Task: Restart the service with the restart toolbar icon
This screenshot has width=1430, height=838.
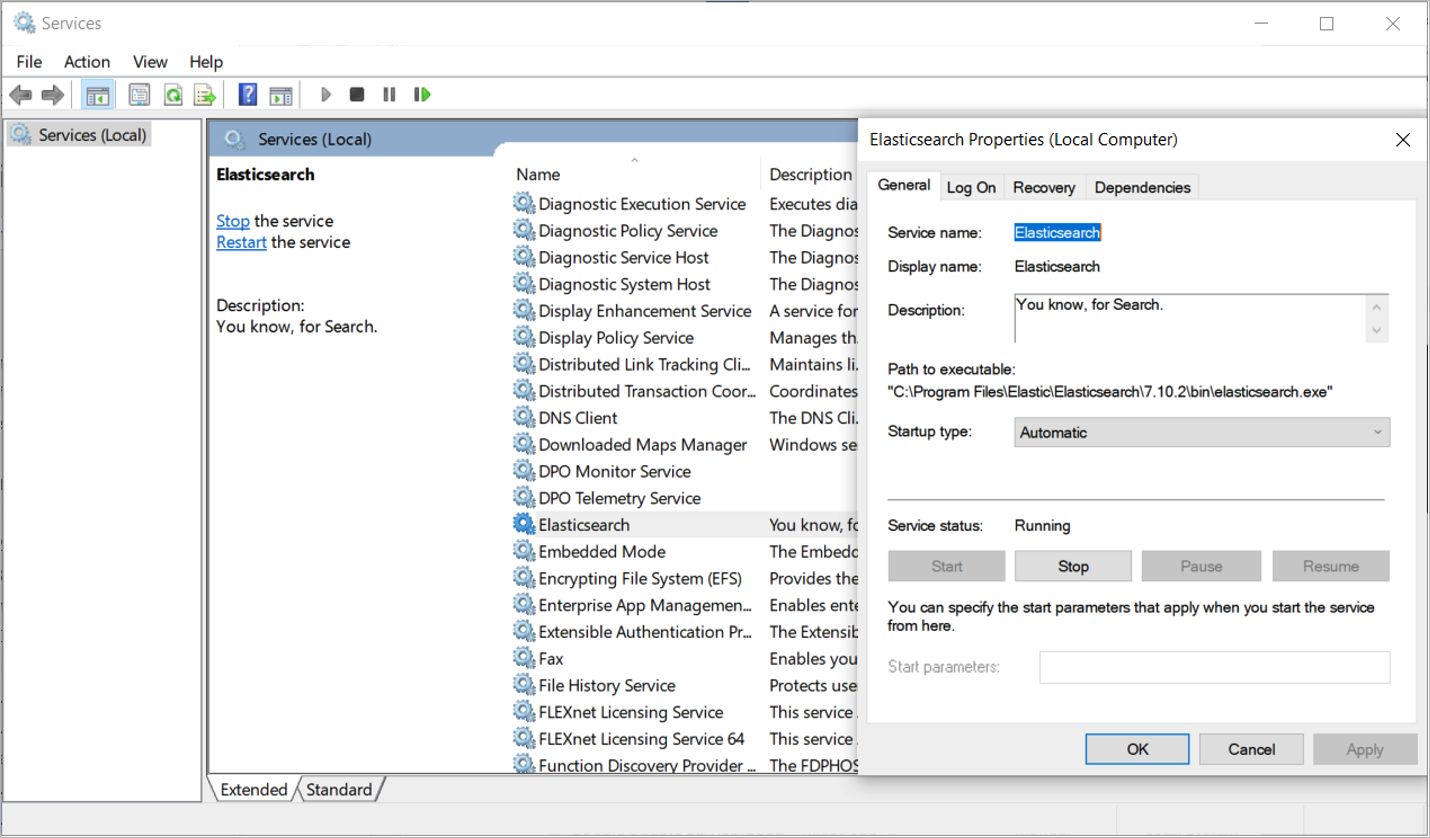Action: click(x=421, y=94)
